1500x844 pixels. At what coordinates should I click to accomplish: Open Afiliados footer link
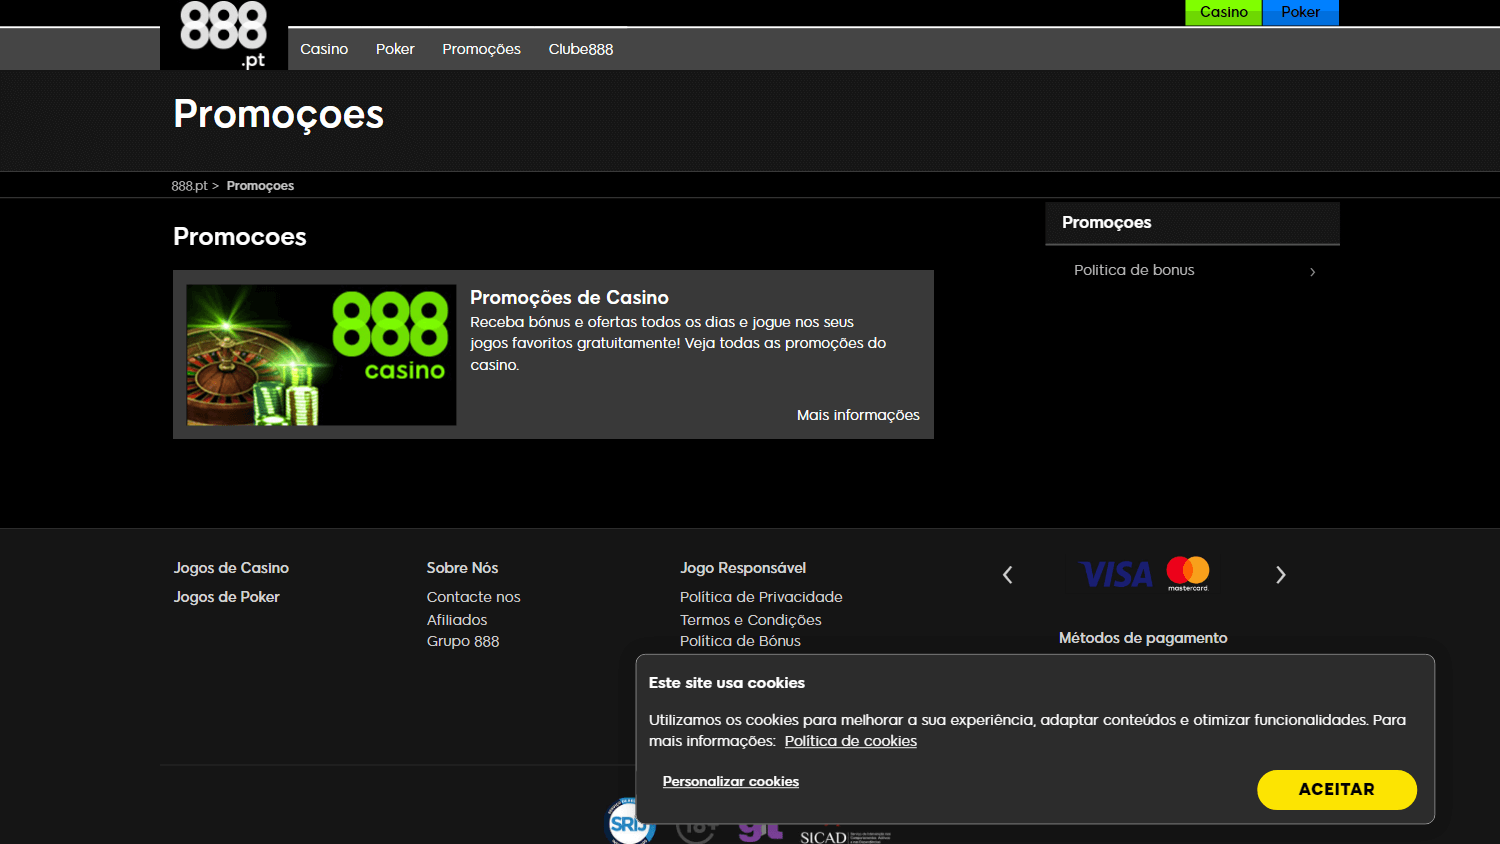(457, 620)
